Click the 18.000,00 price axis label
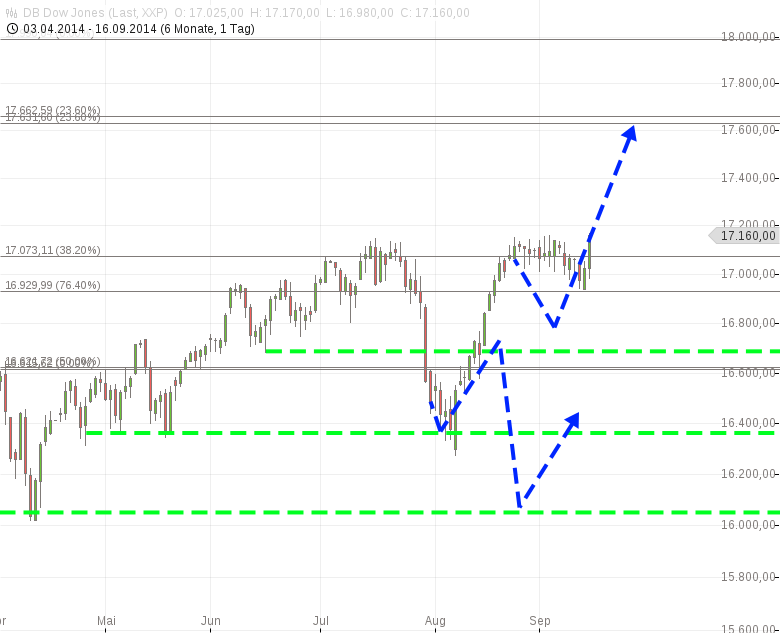This screenshot has height=633, width=780. click(x=748, y=37)
